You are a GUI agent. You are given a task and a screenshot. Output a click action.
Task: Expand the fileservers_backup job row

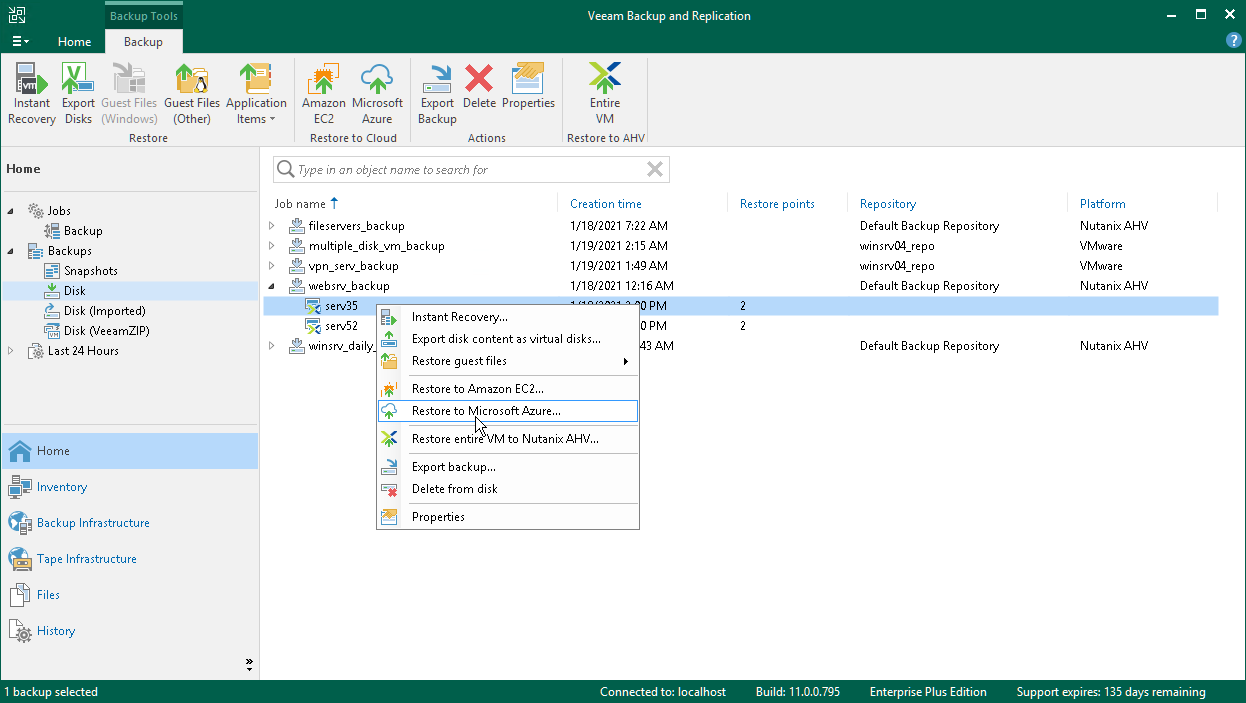271,226
